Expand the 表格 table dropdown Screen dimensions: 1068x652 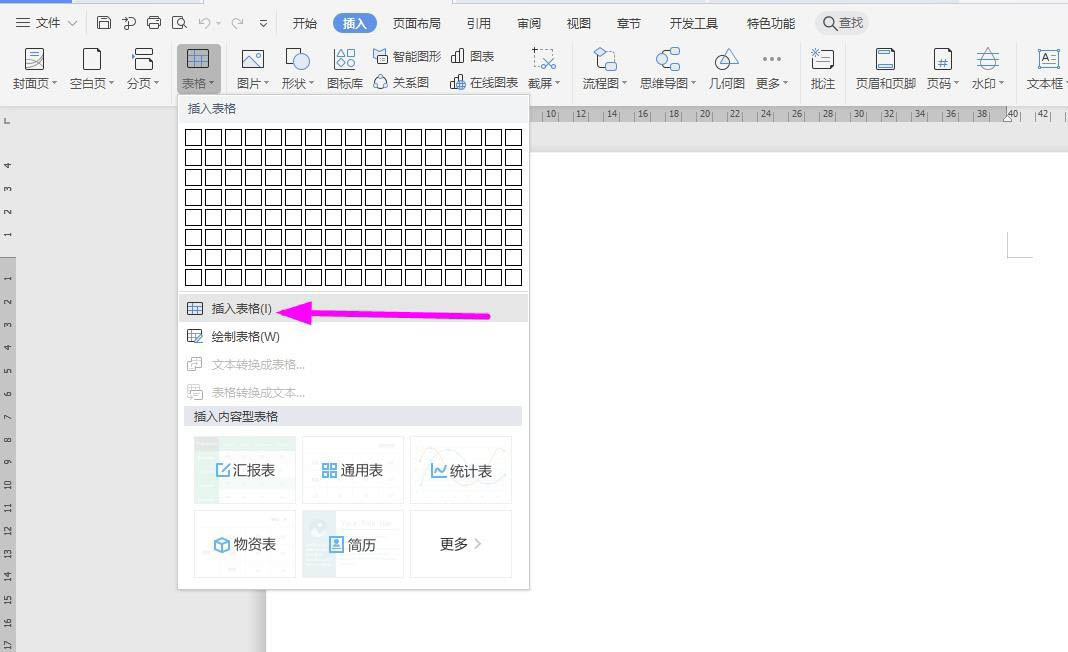pos(198,84)
